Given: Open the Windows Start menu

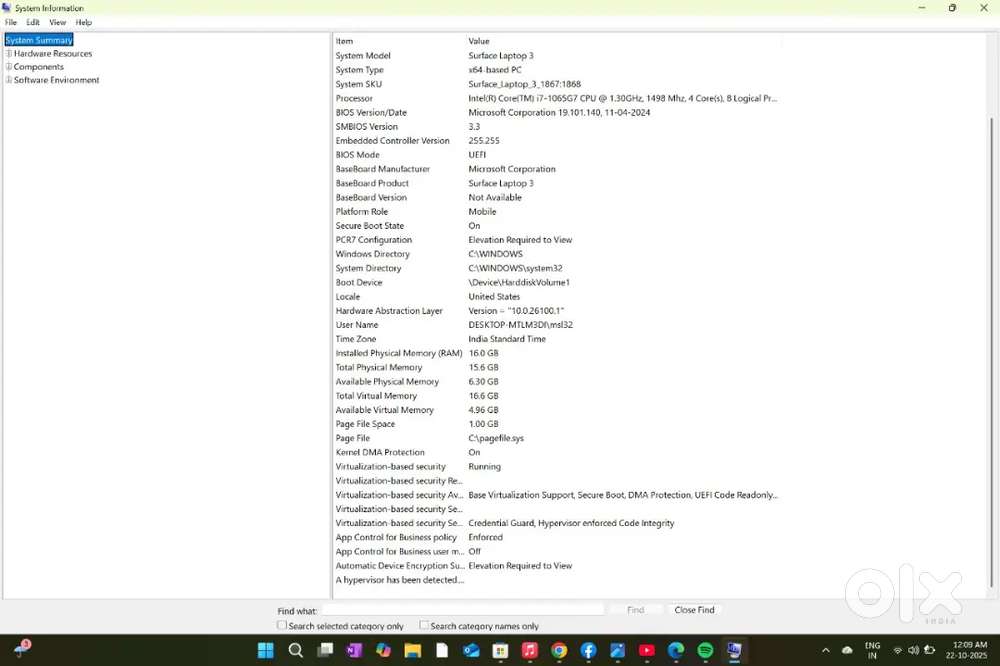Looking at the screenshot, I should pyautogui.click(x=266, y=651).
